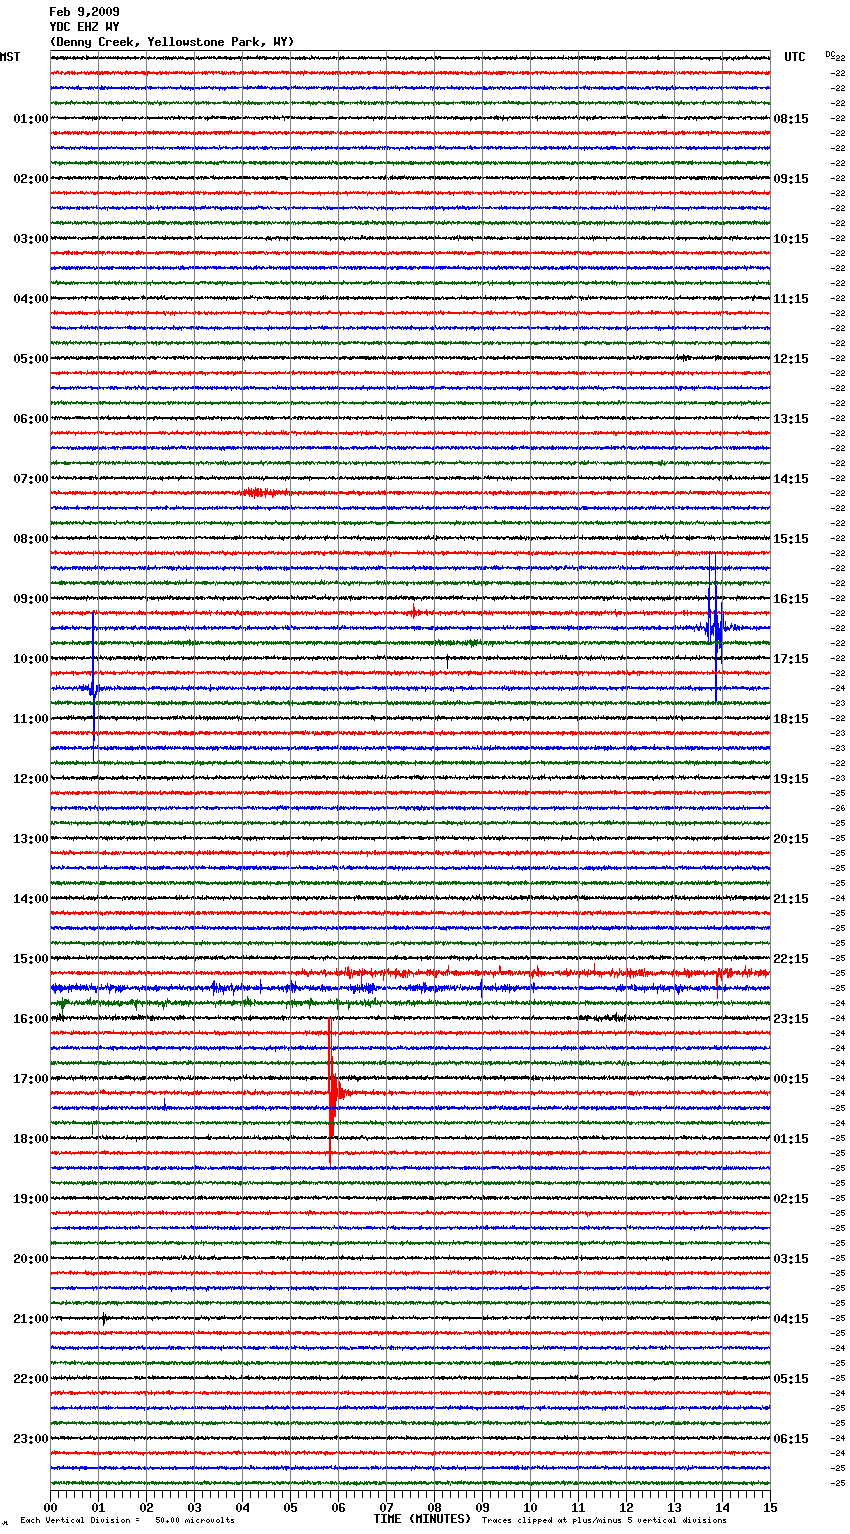
Task: Click the 04:15 UTC time label
Action: [791, 1319]
